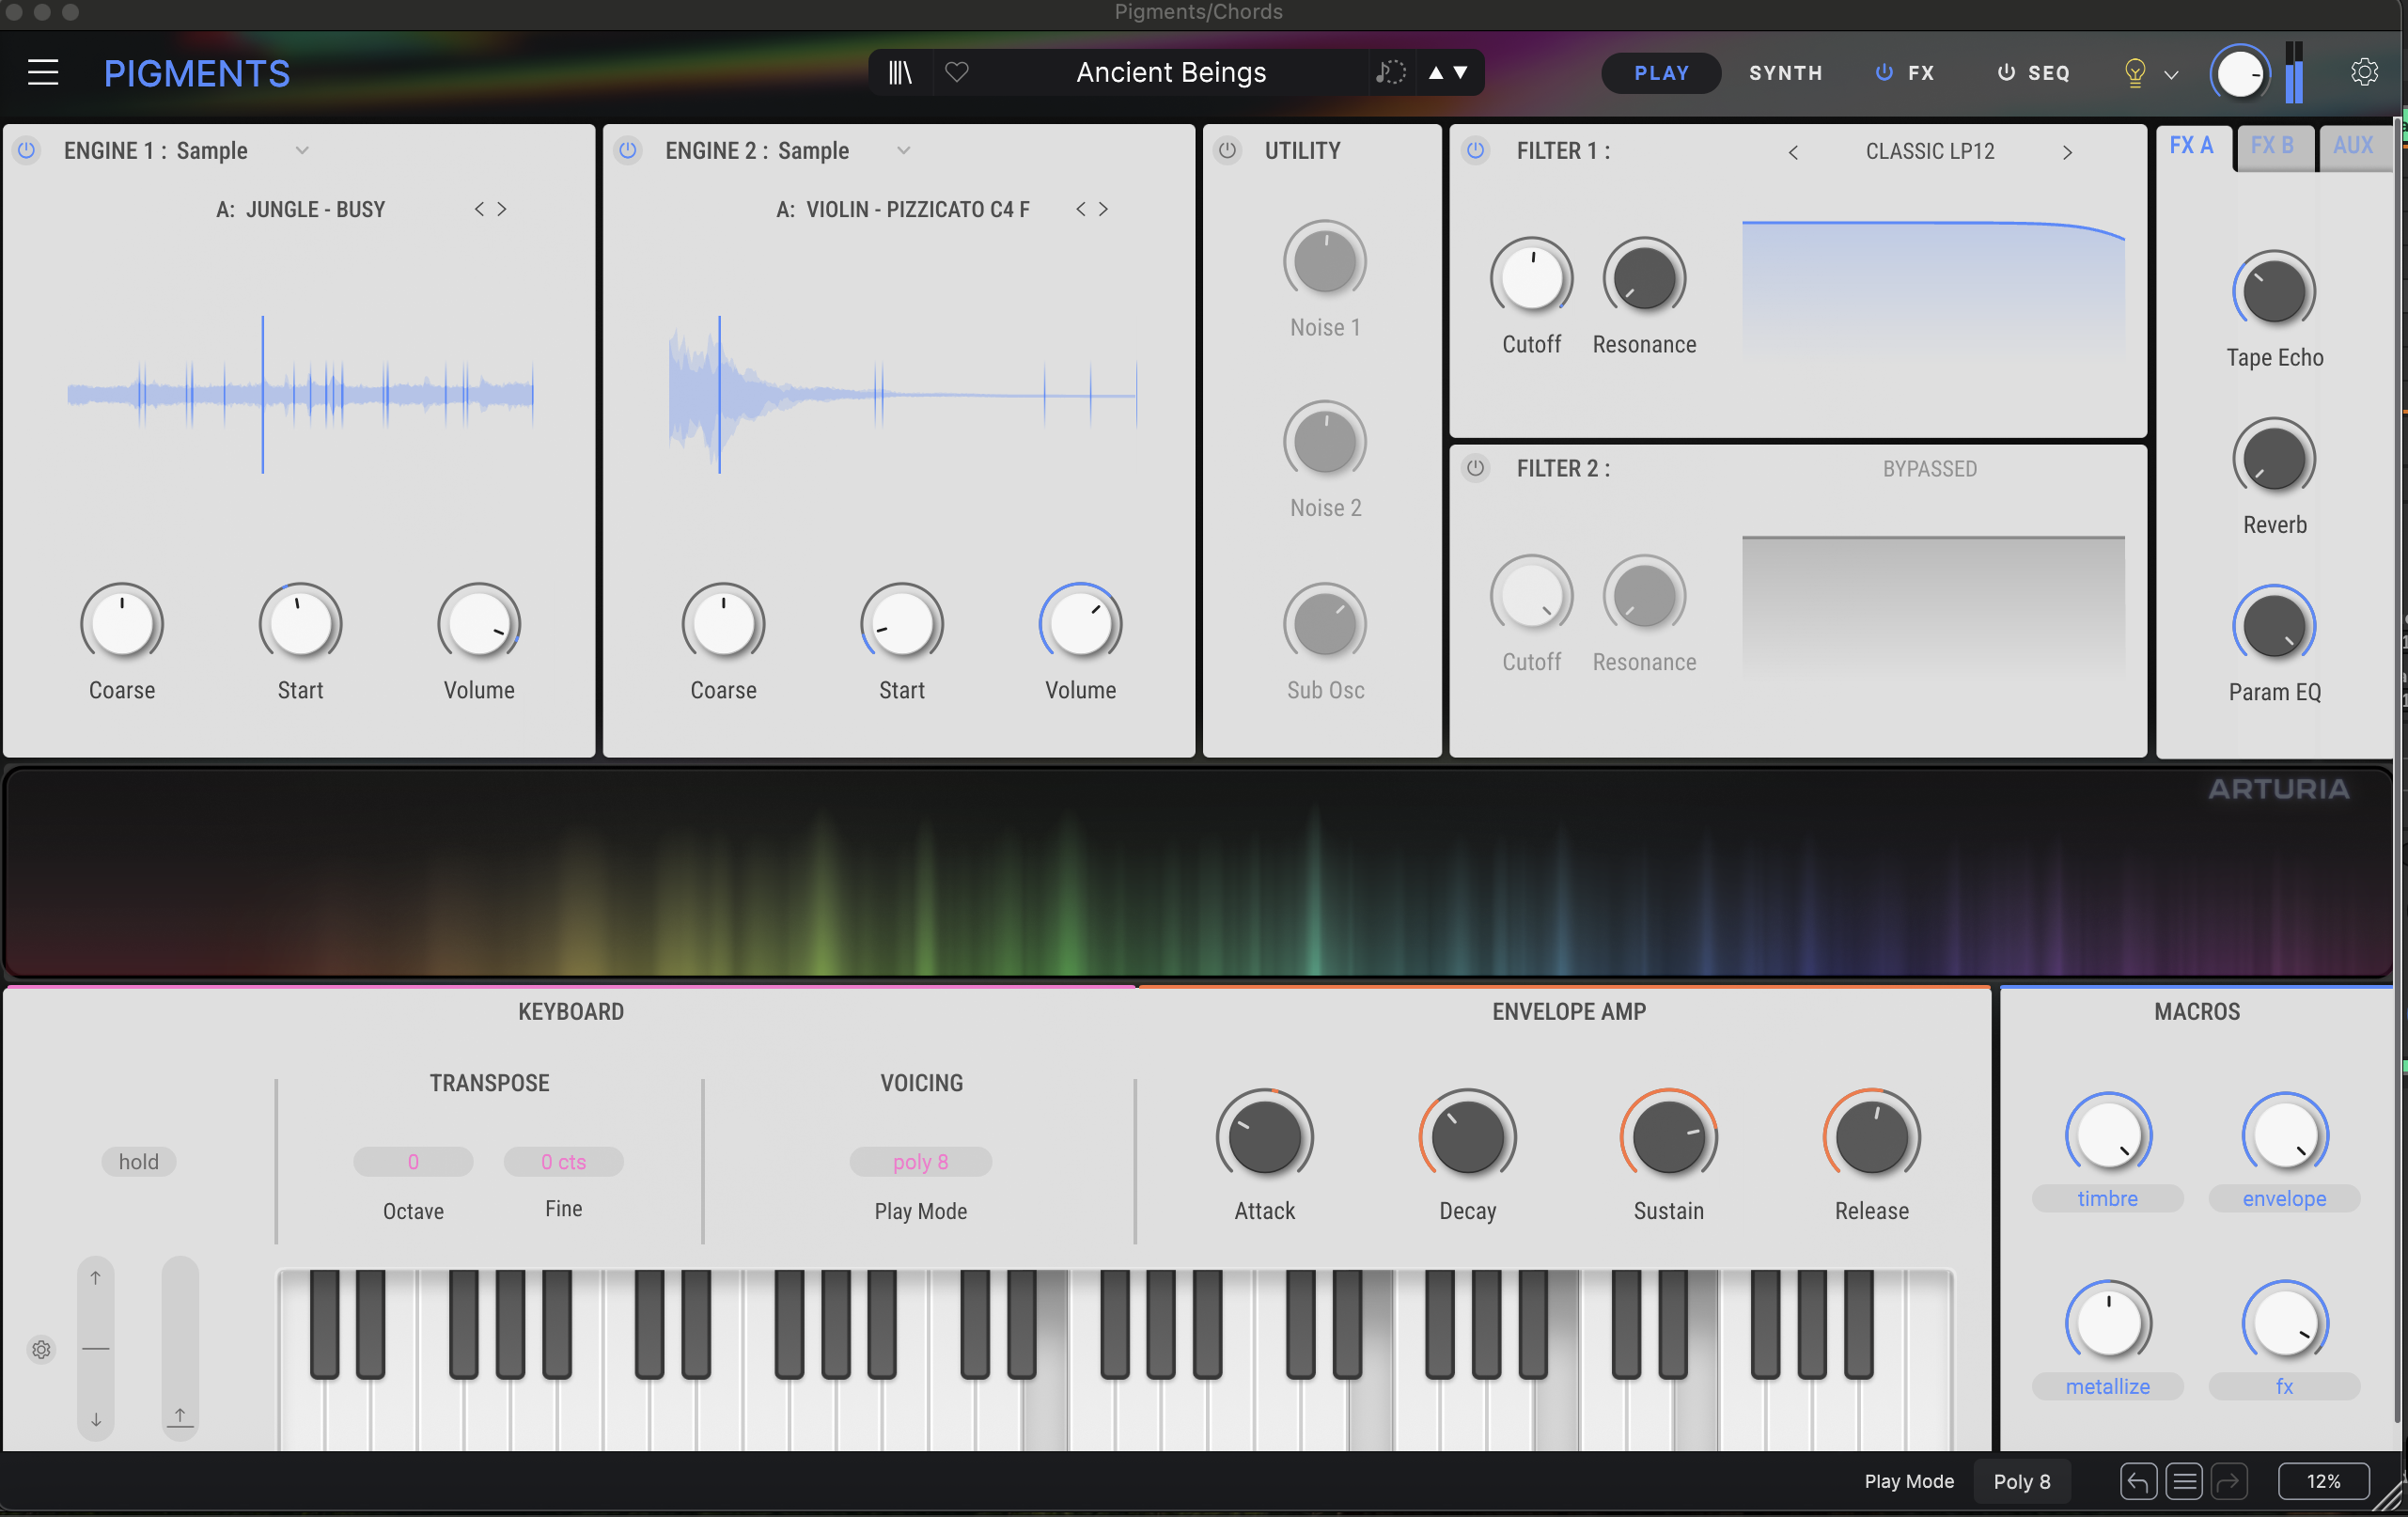Open Poly 8 selector in status bar
Viewport: 2408px width, 1517px height.
coord(2021,1481)
